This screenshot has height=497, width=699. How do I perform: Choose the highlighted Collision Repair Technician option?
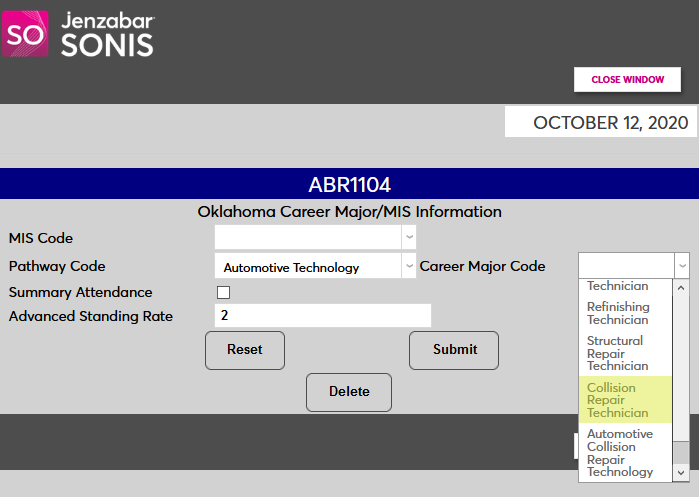point(625,400)
